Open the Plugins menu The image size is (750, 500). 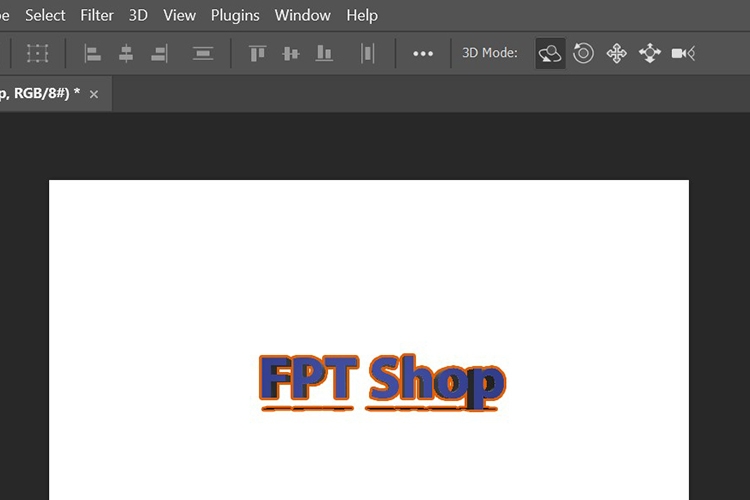[x=235, y=15]
